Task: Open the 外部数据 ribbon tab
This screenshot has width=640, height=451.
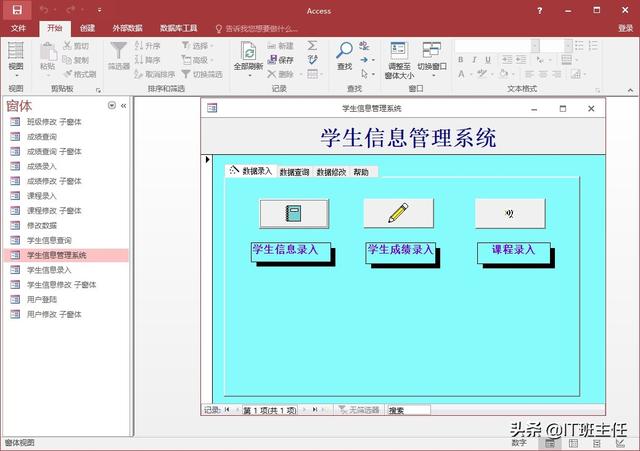Action: coord(127,29)
